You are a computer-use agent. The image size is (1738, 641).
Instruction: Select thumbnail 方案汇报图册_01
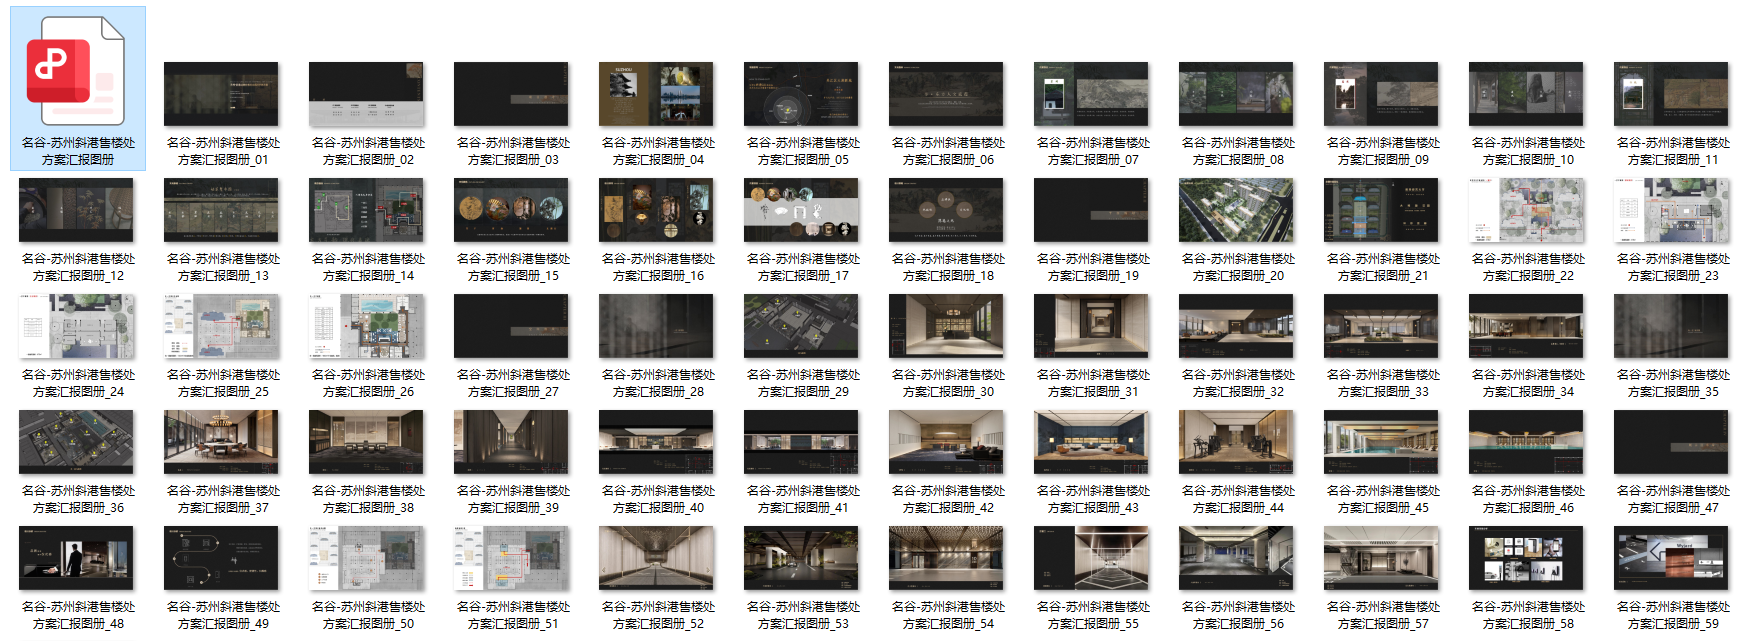pyautogui.click(x=221, y=94)
